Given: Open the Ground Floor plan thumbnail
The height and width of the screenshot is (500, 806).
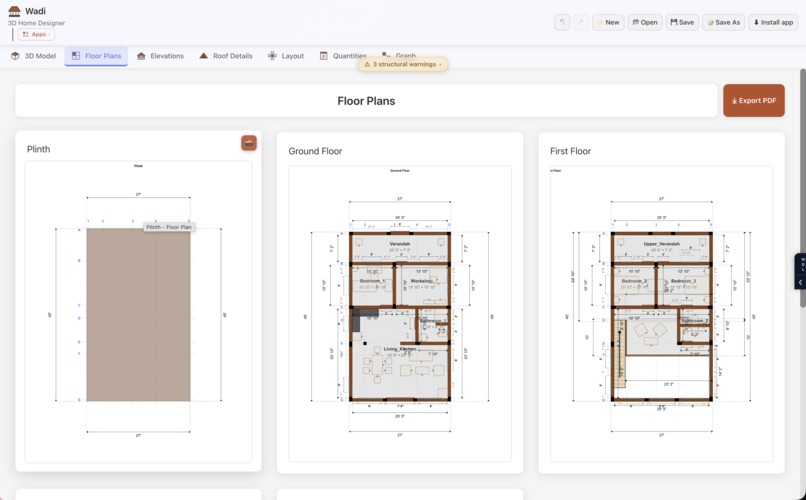Looking at the screenshot, I should tap(400, 313).
